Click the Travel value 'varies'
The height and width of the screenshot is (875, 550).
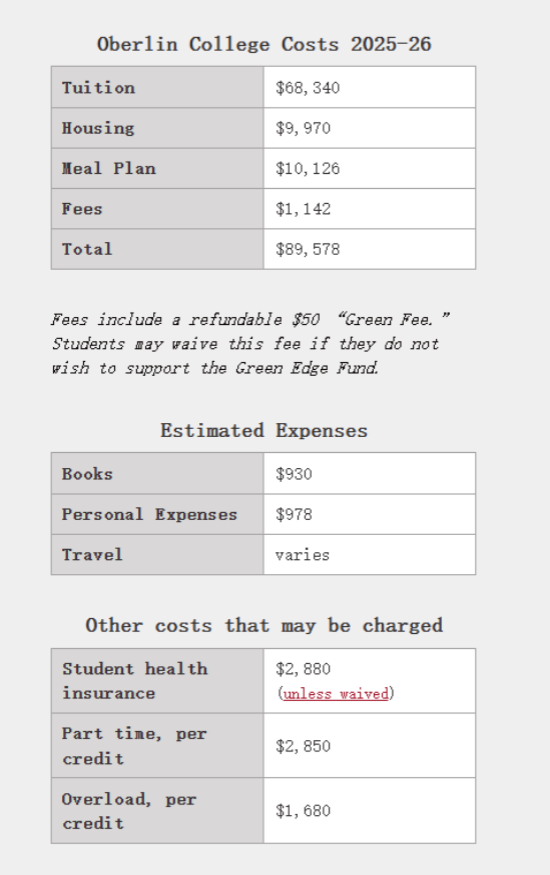point(302,555)
